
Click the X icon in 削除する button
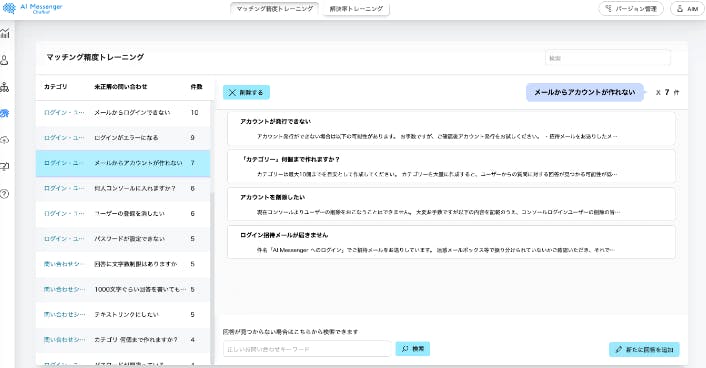point(232,92)
